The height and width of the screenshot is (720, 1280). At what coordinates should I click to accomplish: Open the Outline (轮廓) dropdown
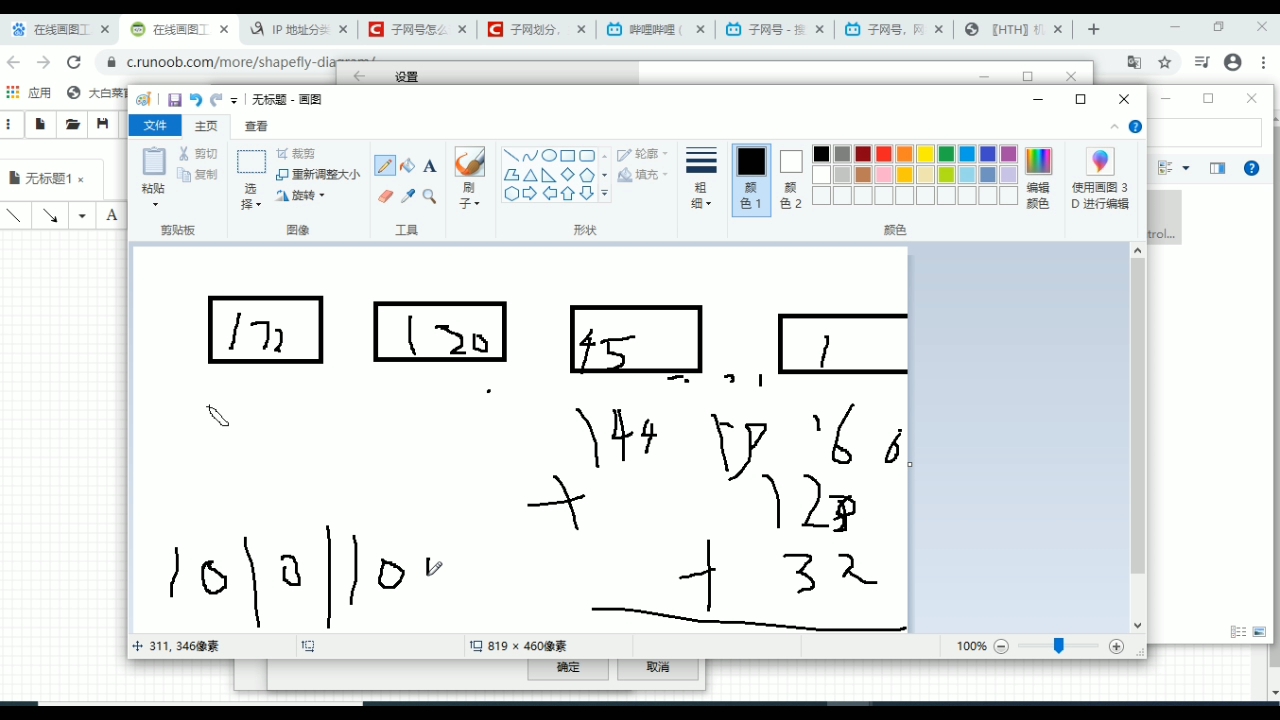pyautogui.click(x=643, y=154)
